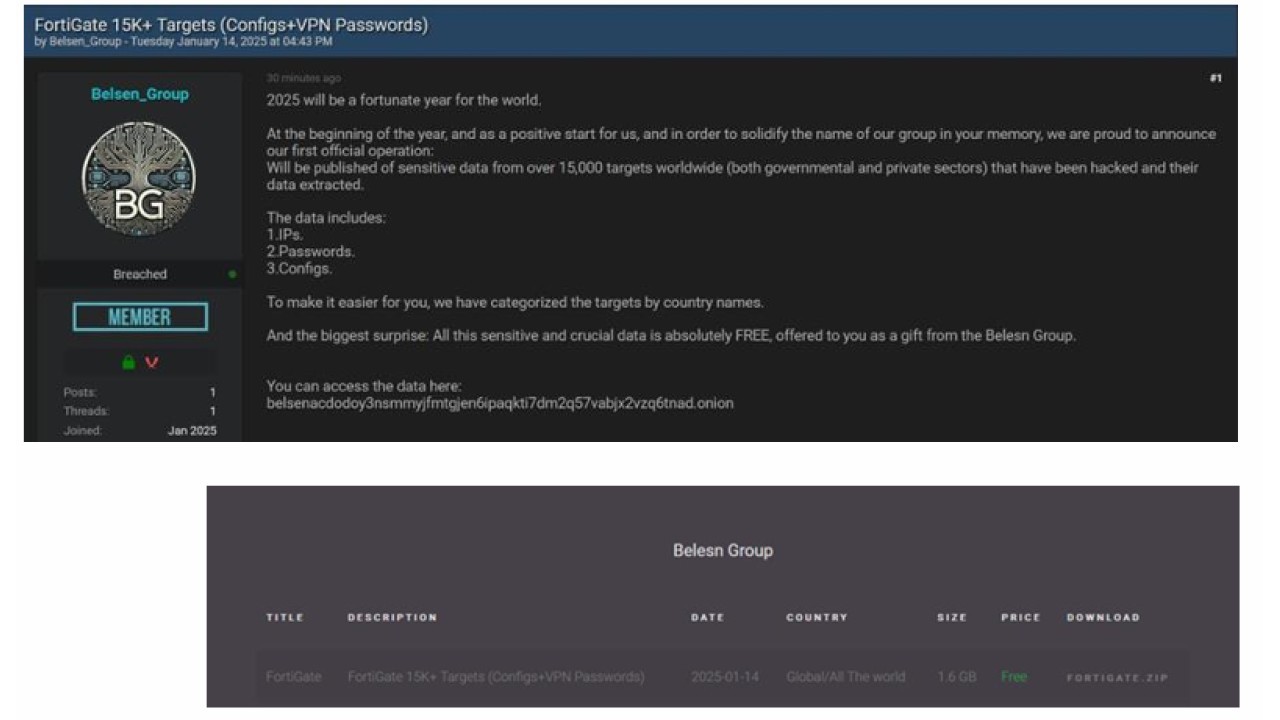Click the '3.Configs.' list line
Viewport: 1280px width, 720px height.
[x=299, y=269]
